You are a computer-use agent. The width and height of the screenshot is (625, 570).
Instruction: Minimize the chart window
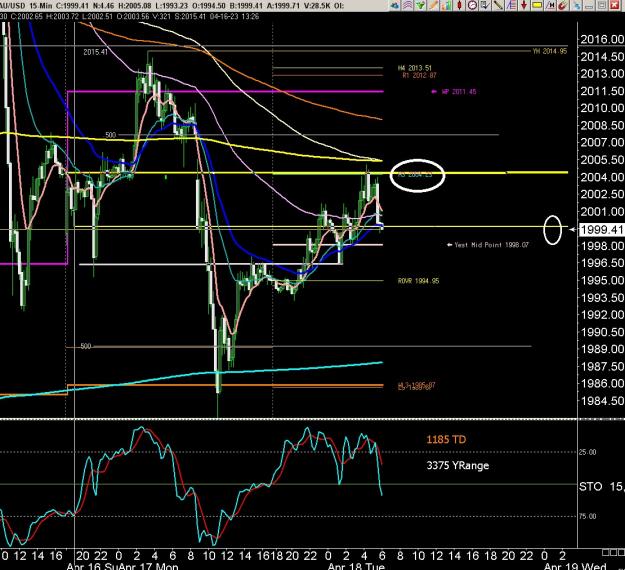pos(589,6)
